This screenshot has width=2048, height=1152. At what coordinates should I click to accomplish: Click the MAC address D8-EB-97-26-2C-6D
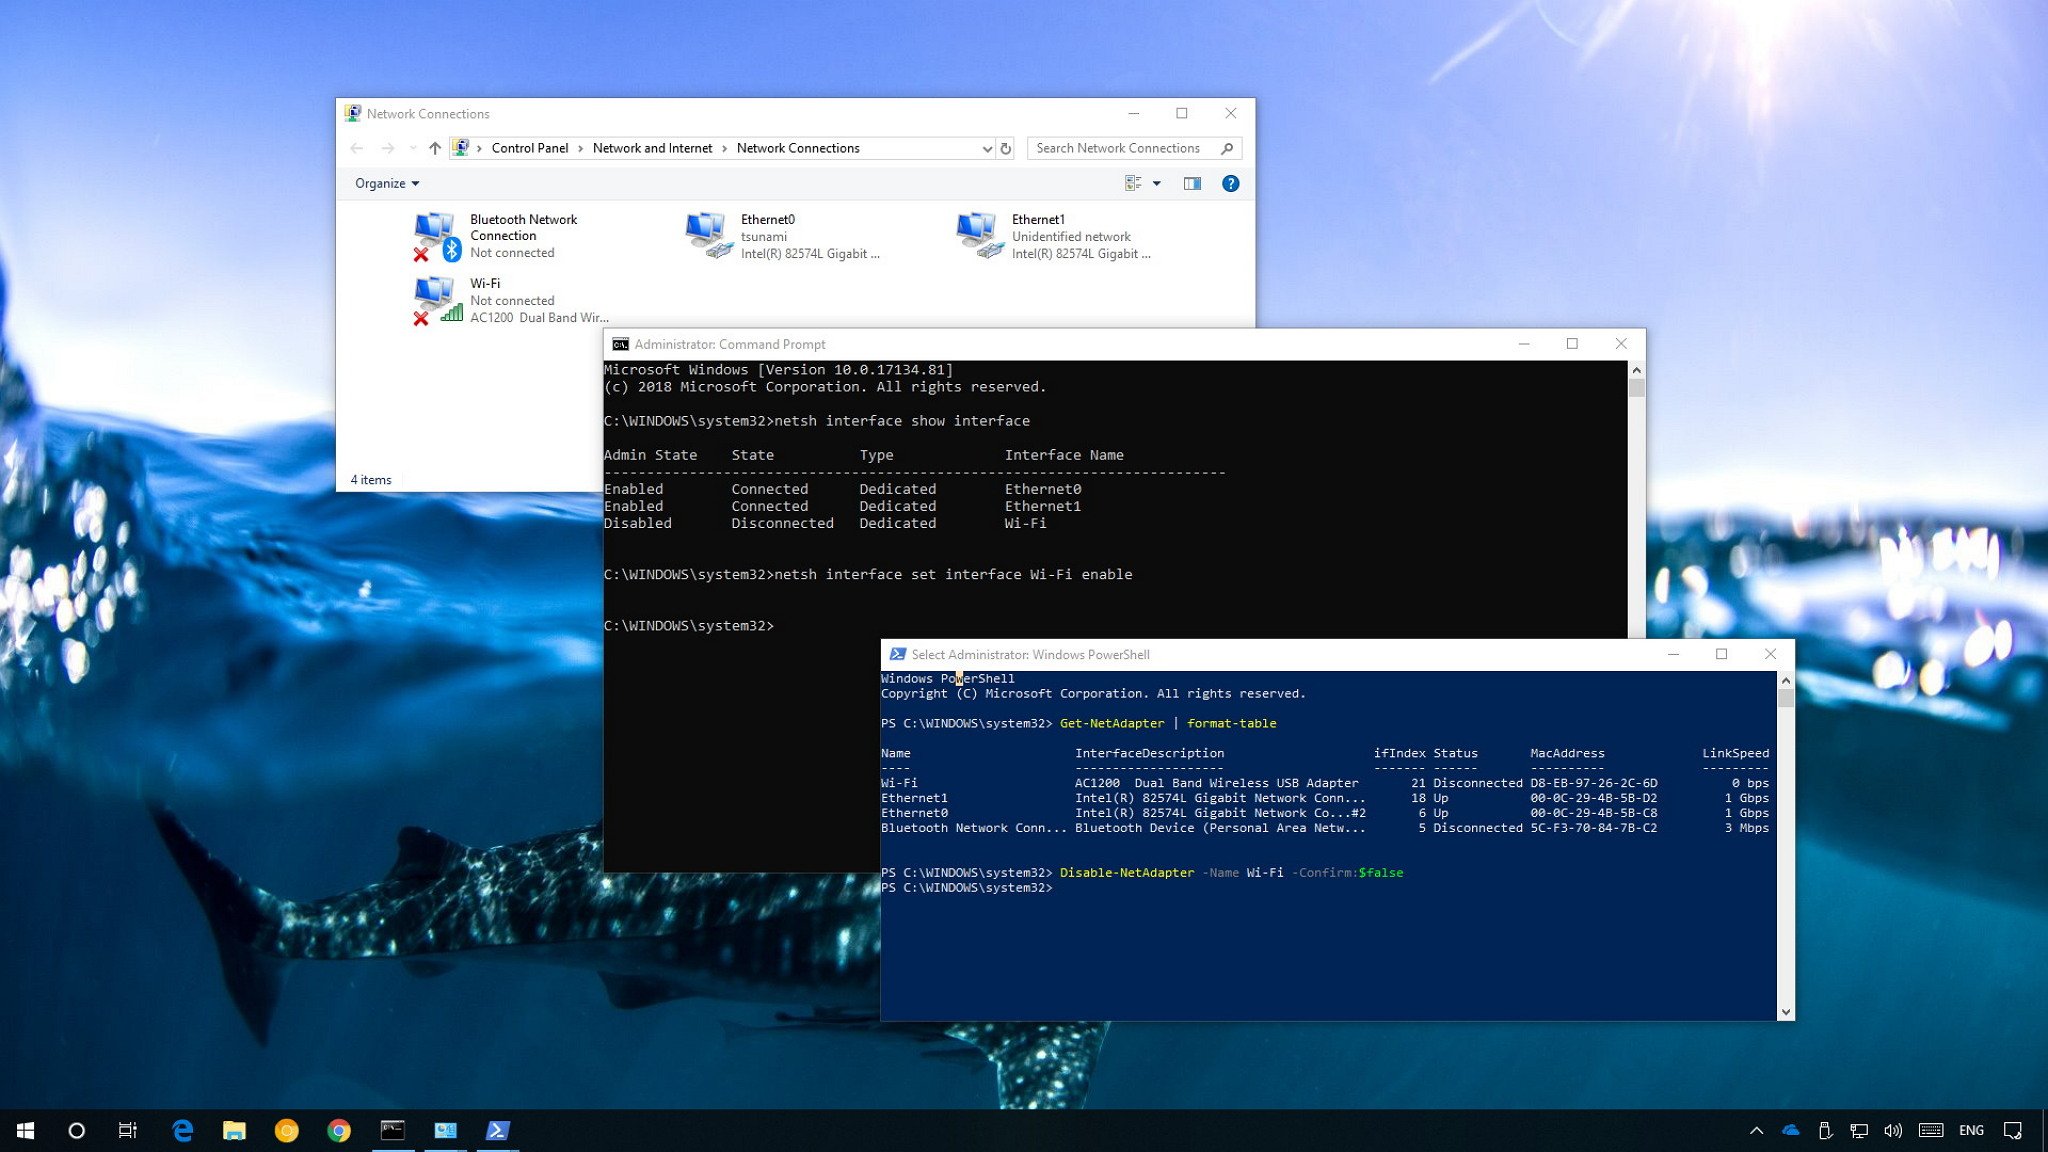tap(1594, 783)
